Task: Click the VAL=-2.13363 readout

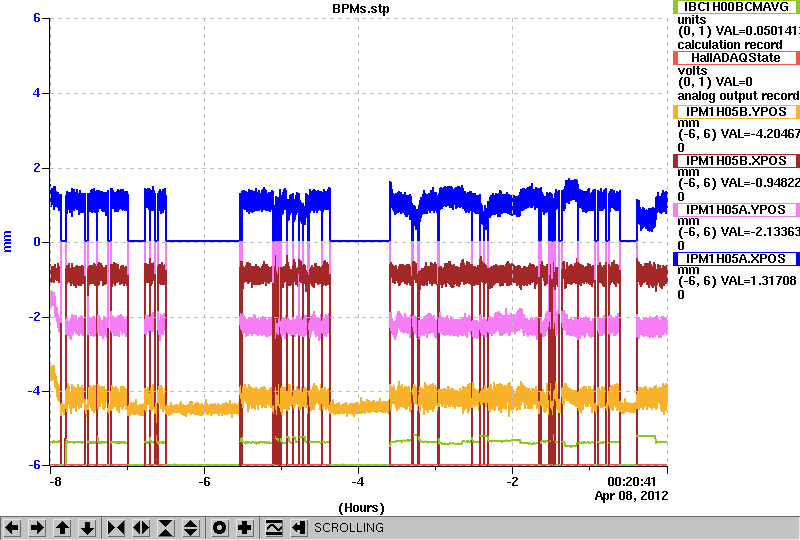Action: point(758,232)
